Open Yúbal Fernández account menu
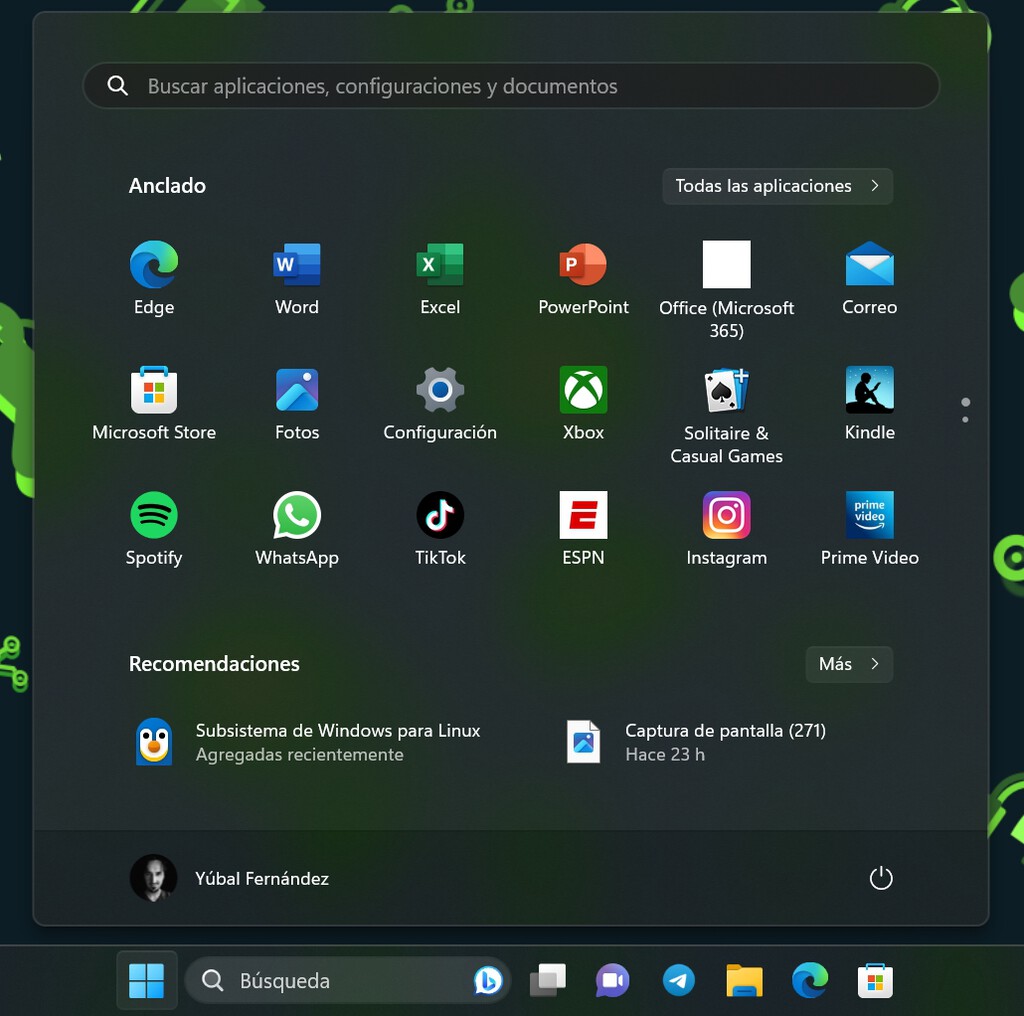The height and width of the screenshot is (1016, 1024). (x=230, y=878)
